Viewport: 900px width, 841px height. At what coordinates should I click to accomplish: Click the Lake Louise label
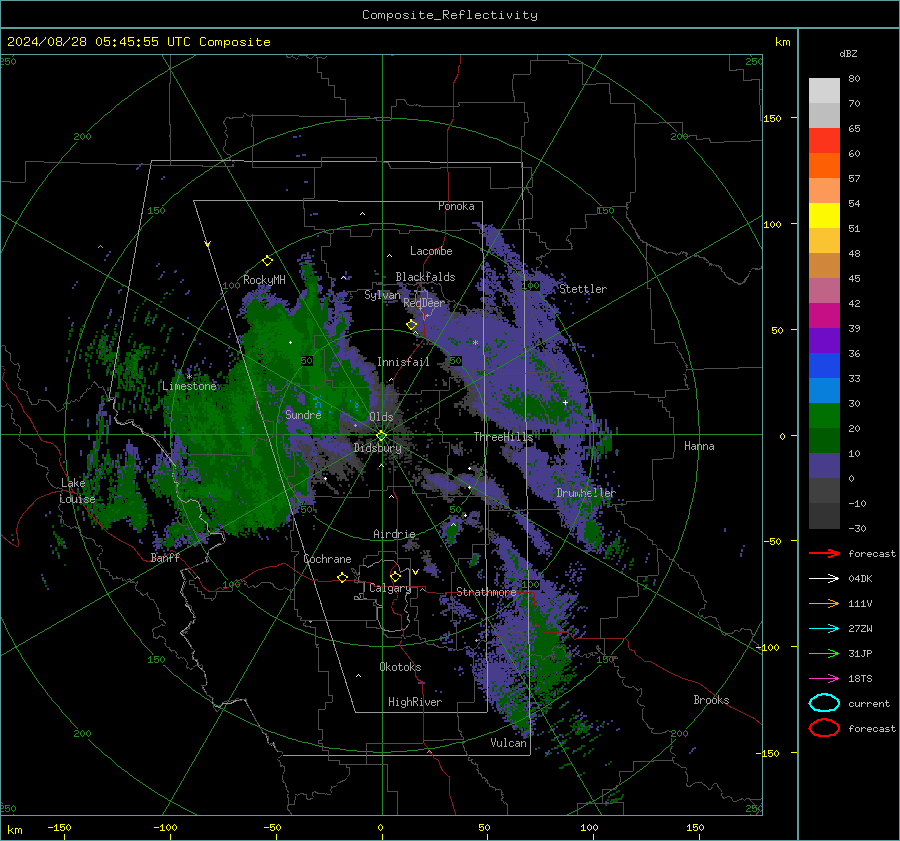click(x=77, y=491)
